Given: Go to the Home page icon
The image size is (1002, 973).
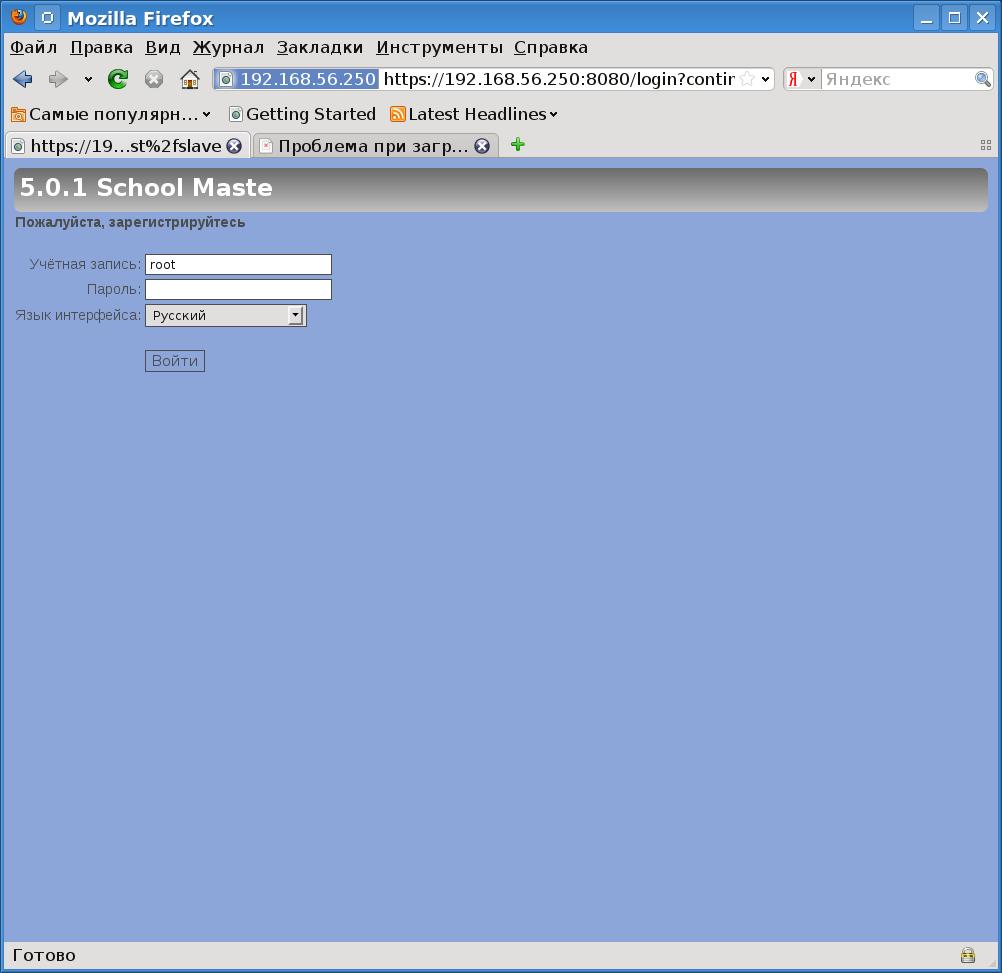Looking at the screenshot, I should [190, 79].
